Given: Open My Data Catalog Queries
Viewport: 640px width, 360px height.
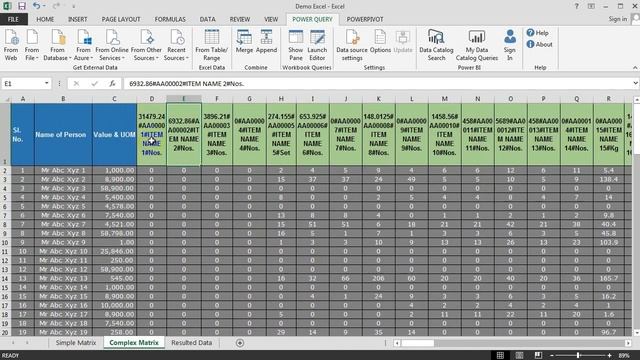Looking at the screenshot, I should (x=476, y=45).
